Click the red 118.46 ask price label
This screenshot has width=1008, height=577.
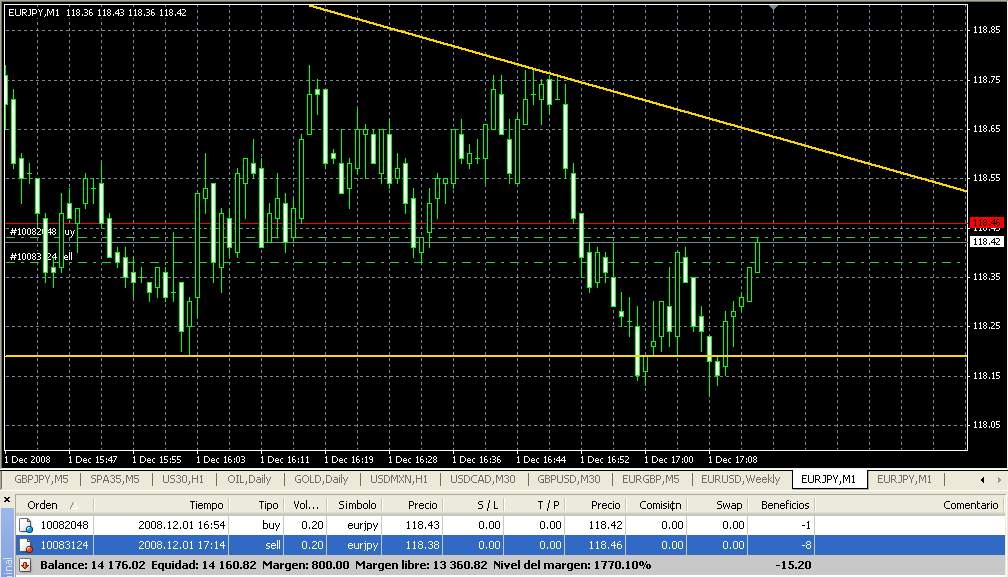coord(986,223)
